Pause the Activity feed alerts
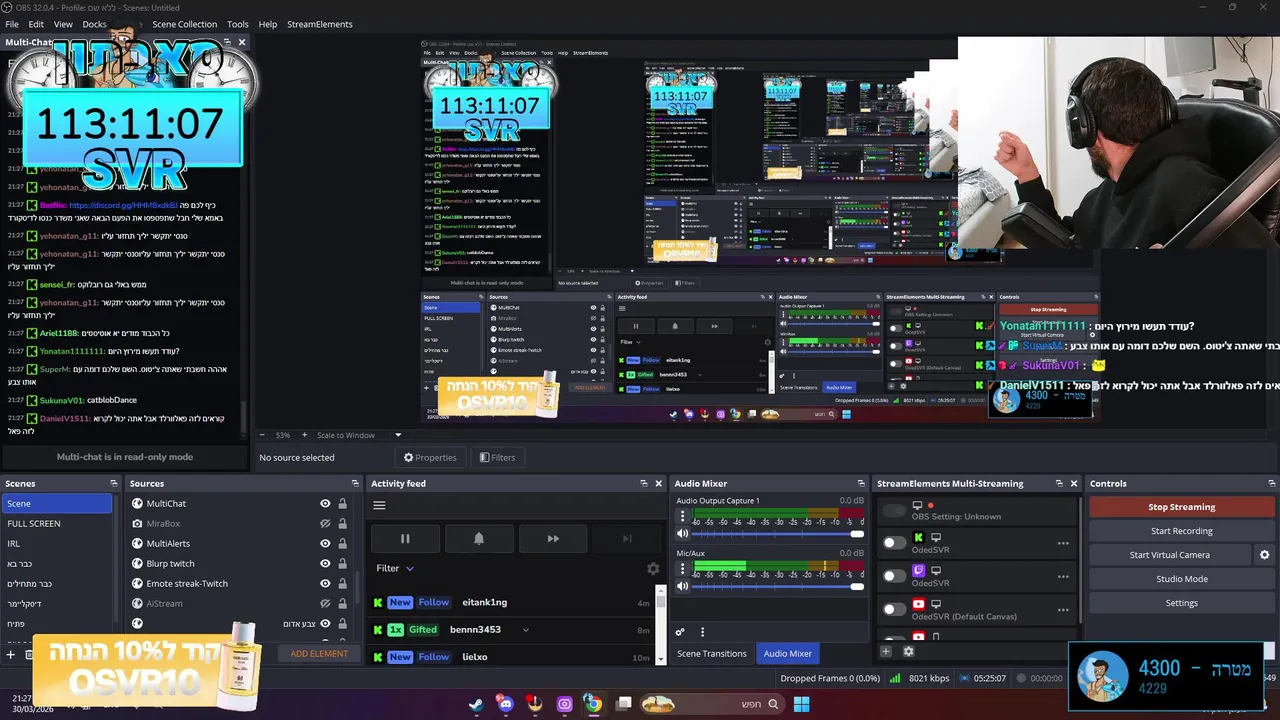Viewport: 1280px width, 720px height. point(405,538)
